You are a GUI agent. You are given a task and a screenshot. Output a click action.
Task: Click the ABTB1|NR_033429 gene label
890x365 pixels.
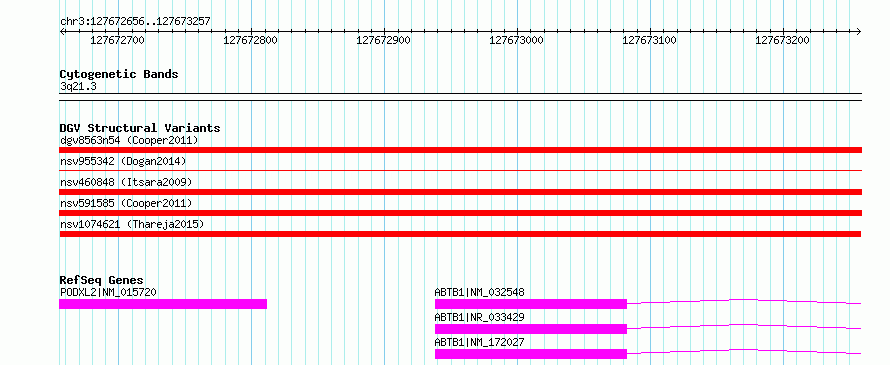point(480,317)
